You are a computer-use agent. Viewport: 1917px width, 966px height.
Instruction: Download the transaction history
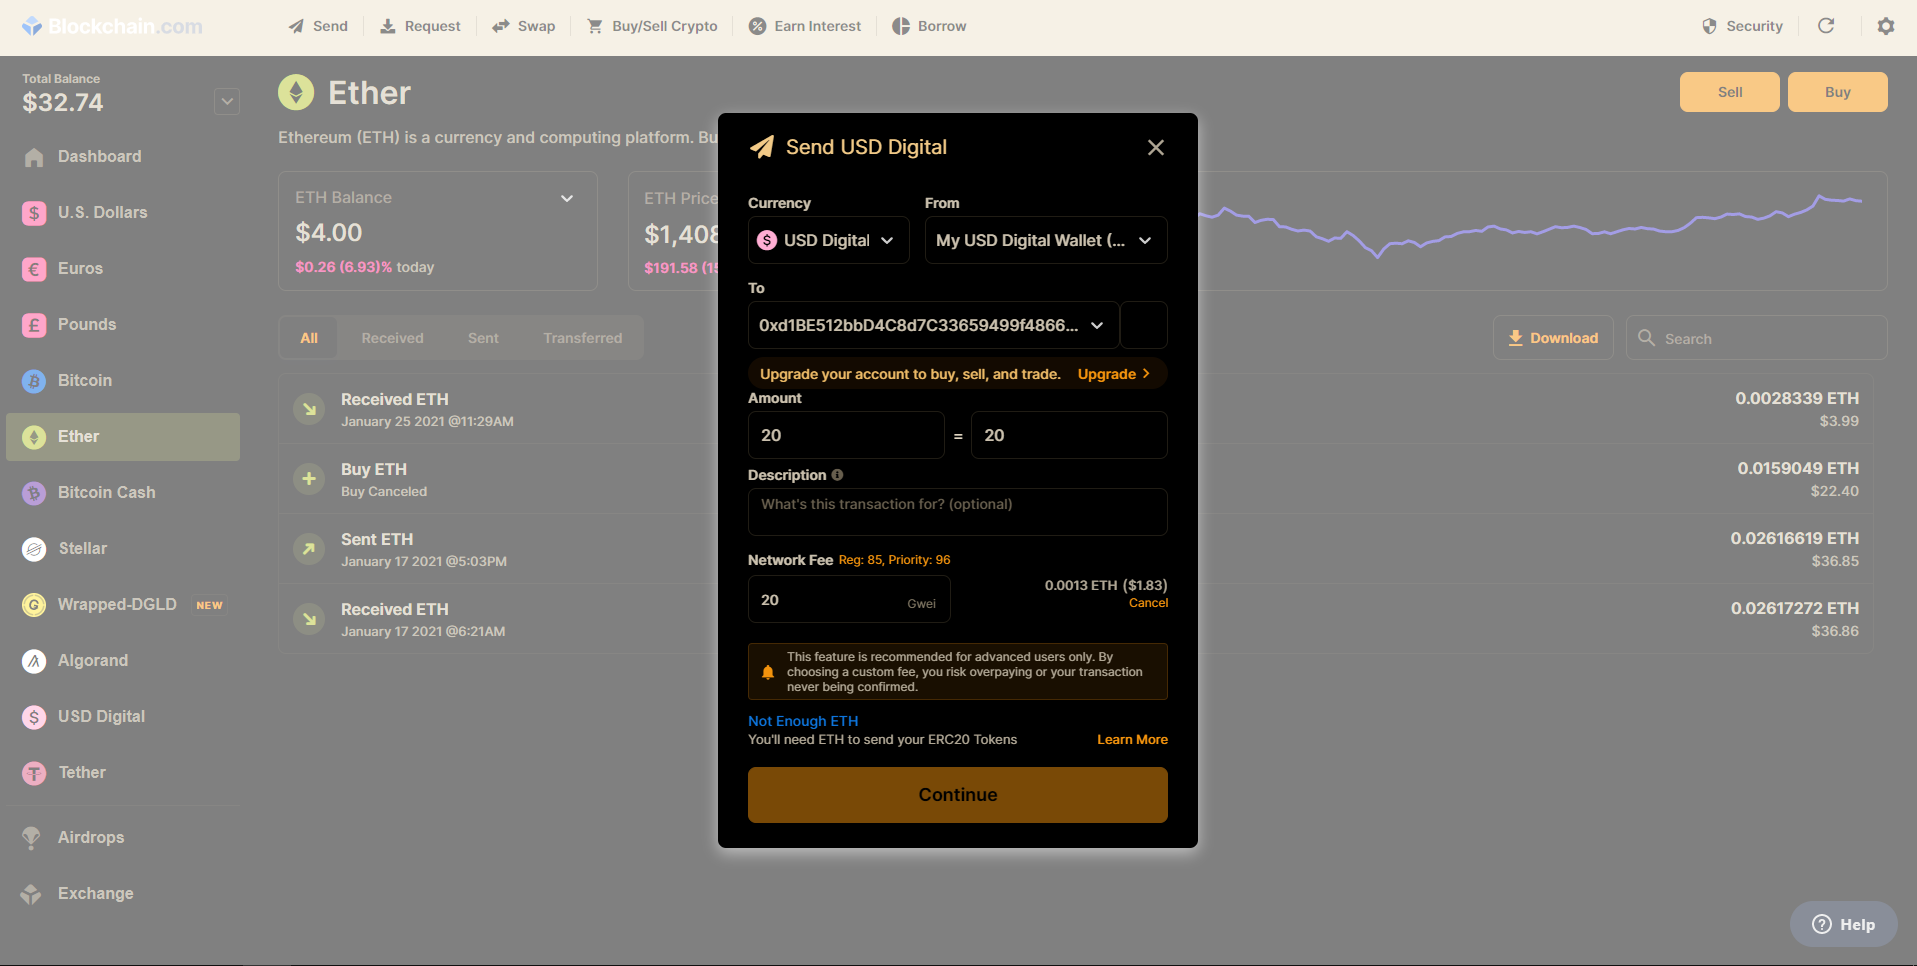(x=1553, y=338)
